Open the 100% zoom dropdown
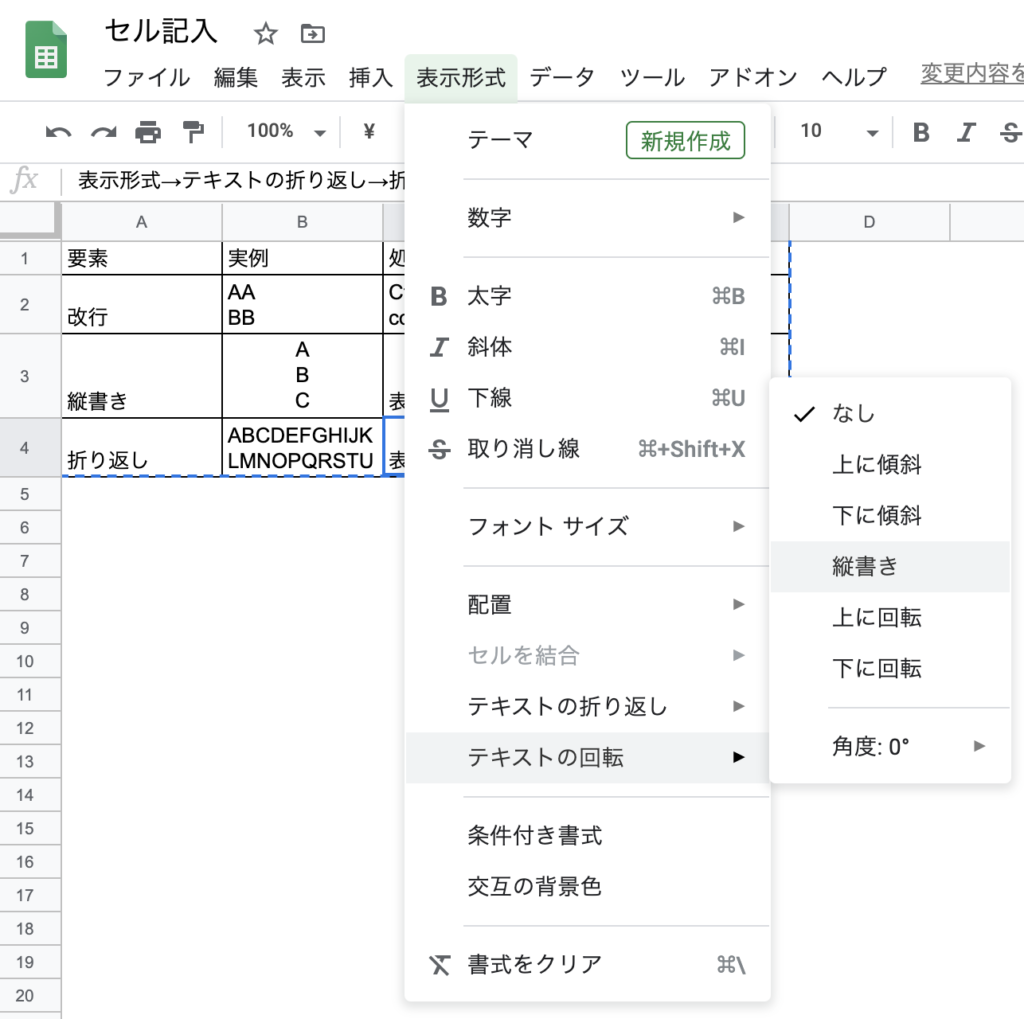Screen dimensions: 1024x1019 [x=286, y=131]
